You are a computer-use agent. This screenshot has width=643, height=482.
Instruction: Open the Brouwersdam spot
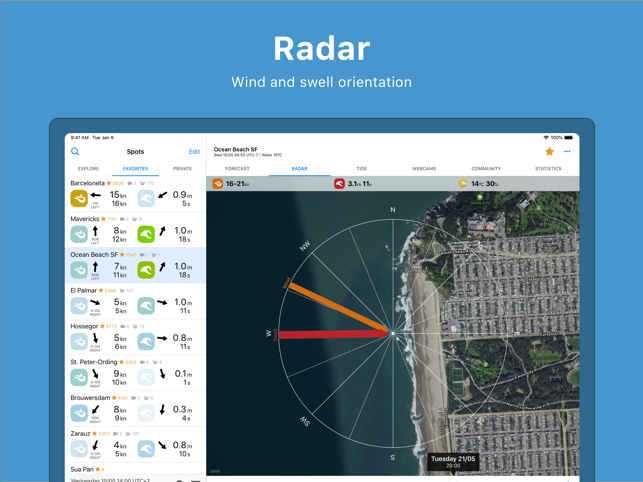pos(135,409)
